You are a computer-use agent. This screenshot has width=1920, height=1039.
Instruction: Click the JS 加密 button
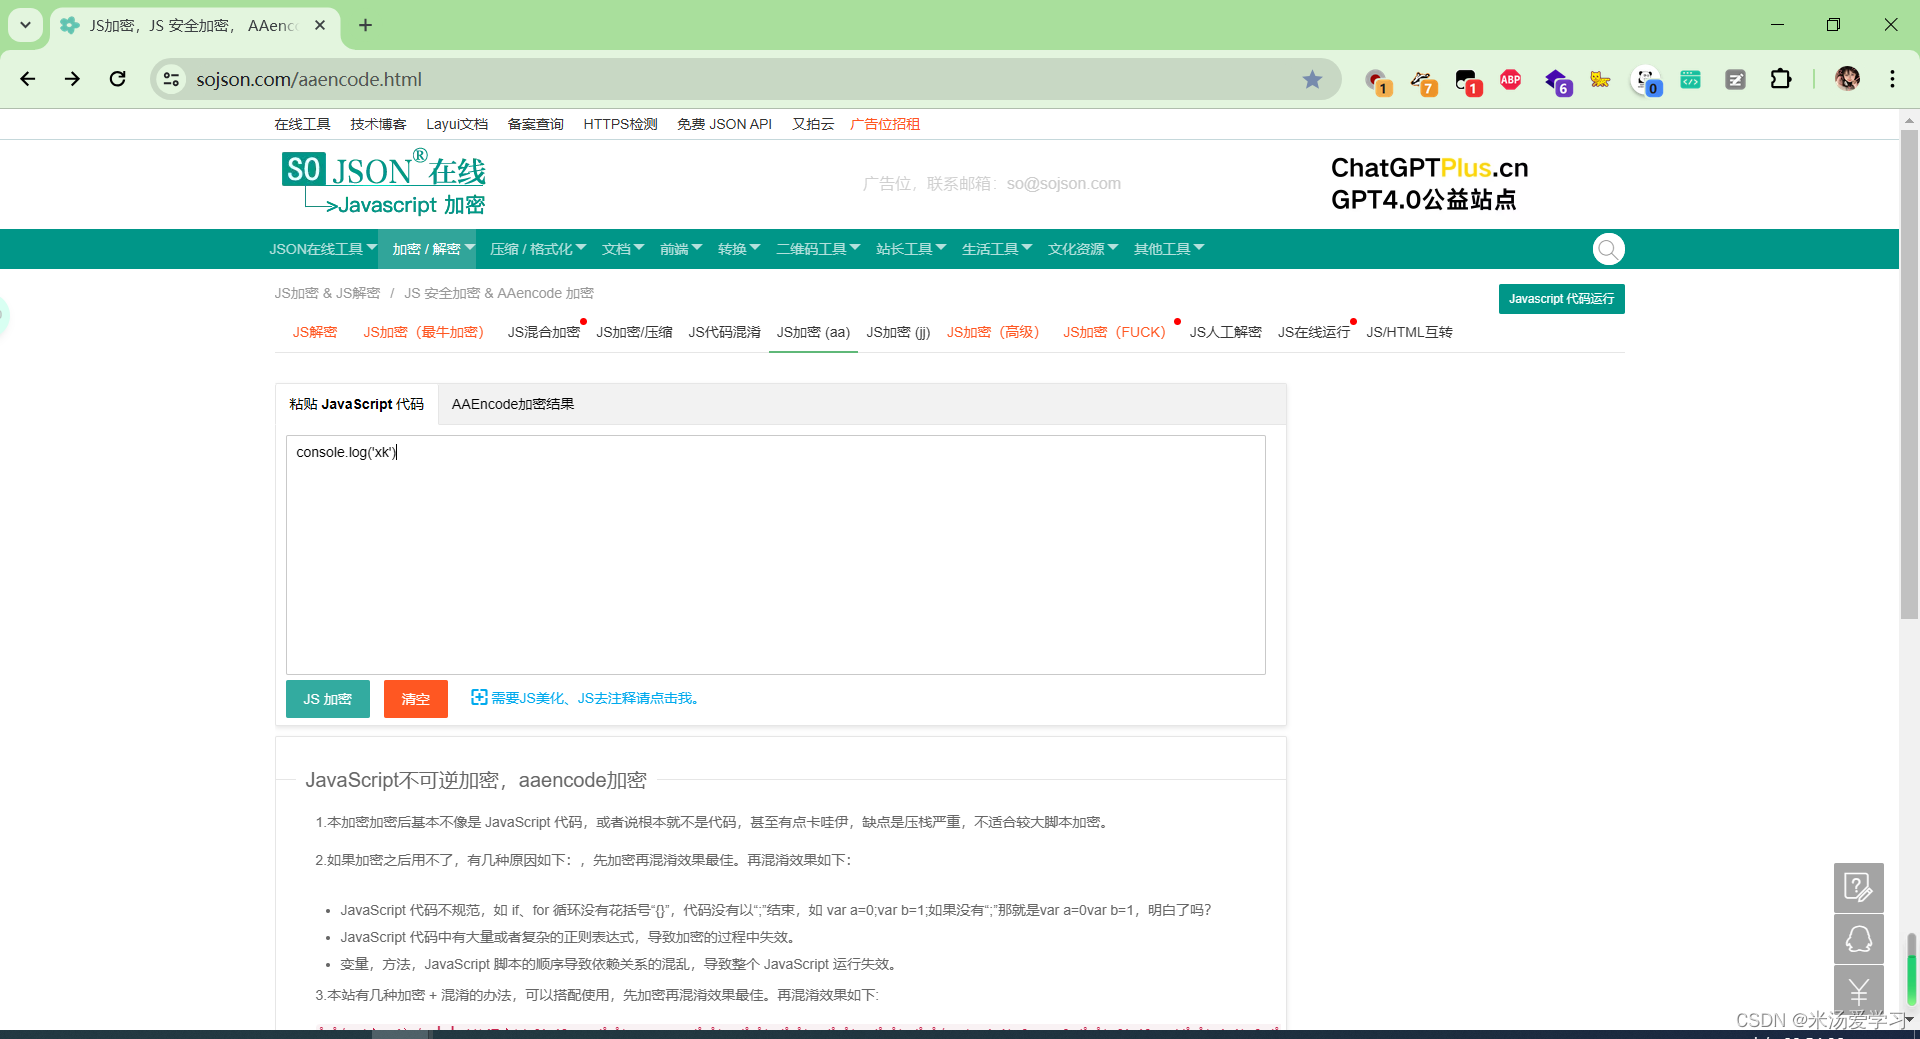click(327, 698)
